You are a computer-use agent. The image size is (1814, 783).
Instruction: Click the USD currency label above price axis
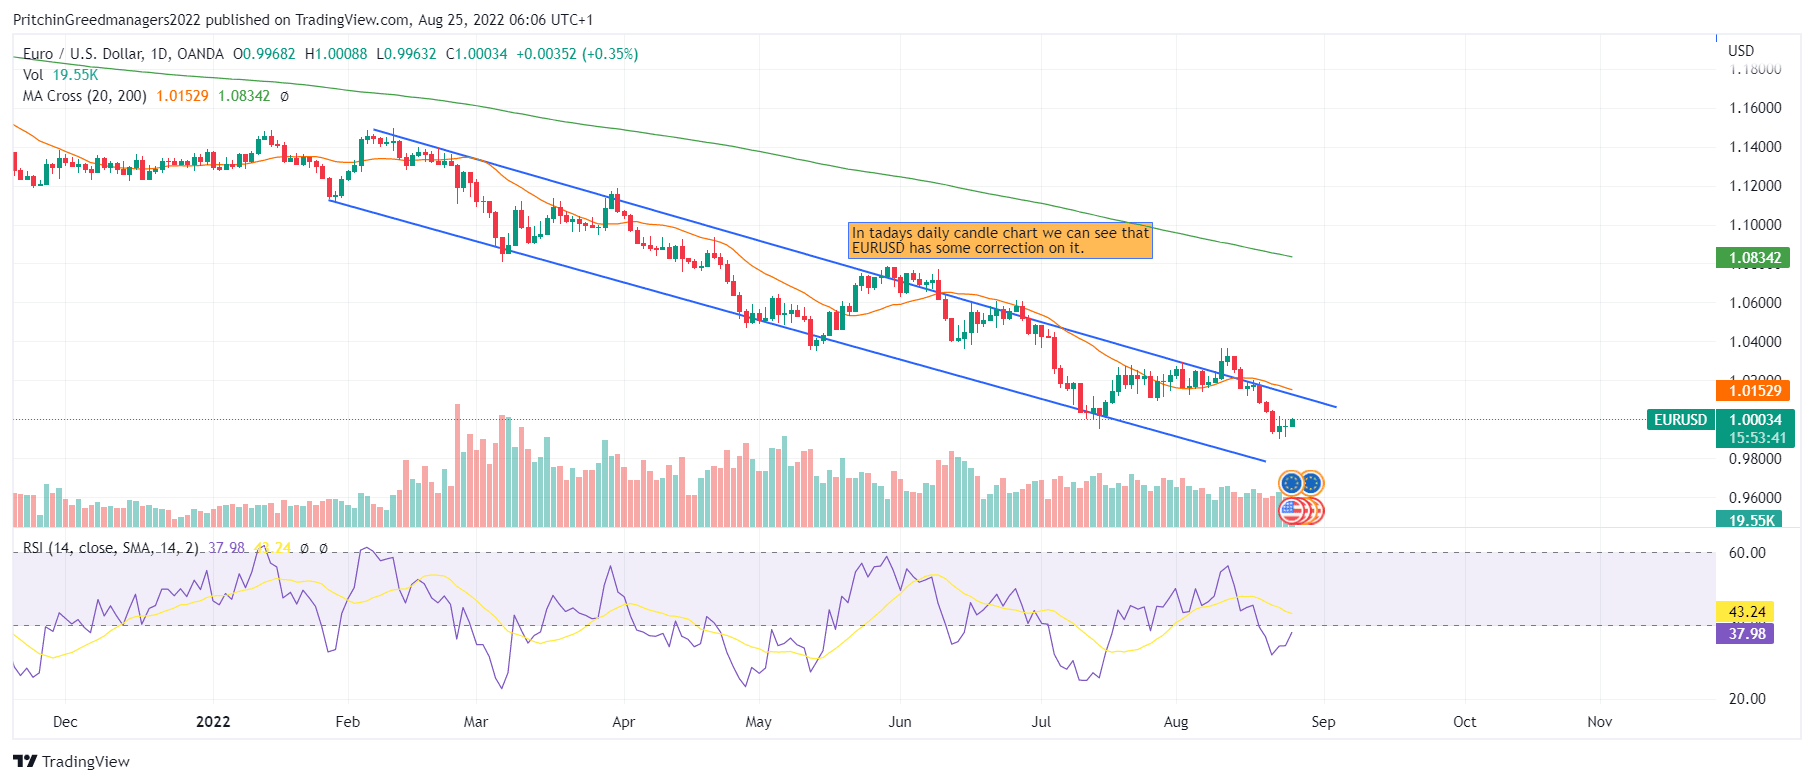(1741, 50)
